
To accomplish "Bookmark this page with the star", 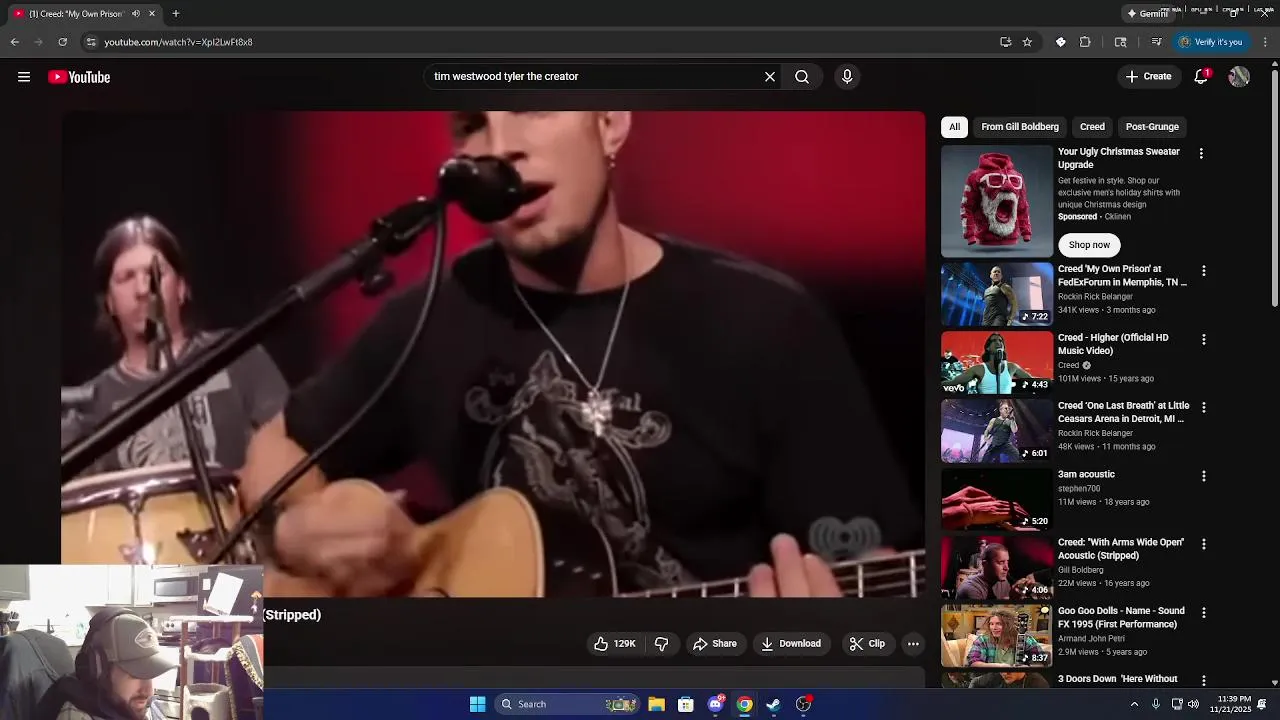I will click(x=1027, y=42).
